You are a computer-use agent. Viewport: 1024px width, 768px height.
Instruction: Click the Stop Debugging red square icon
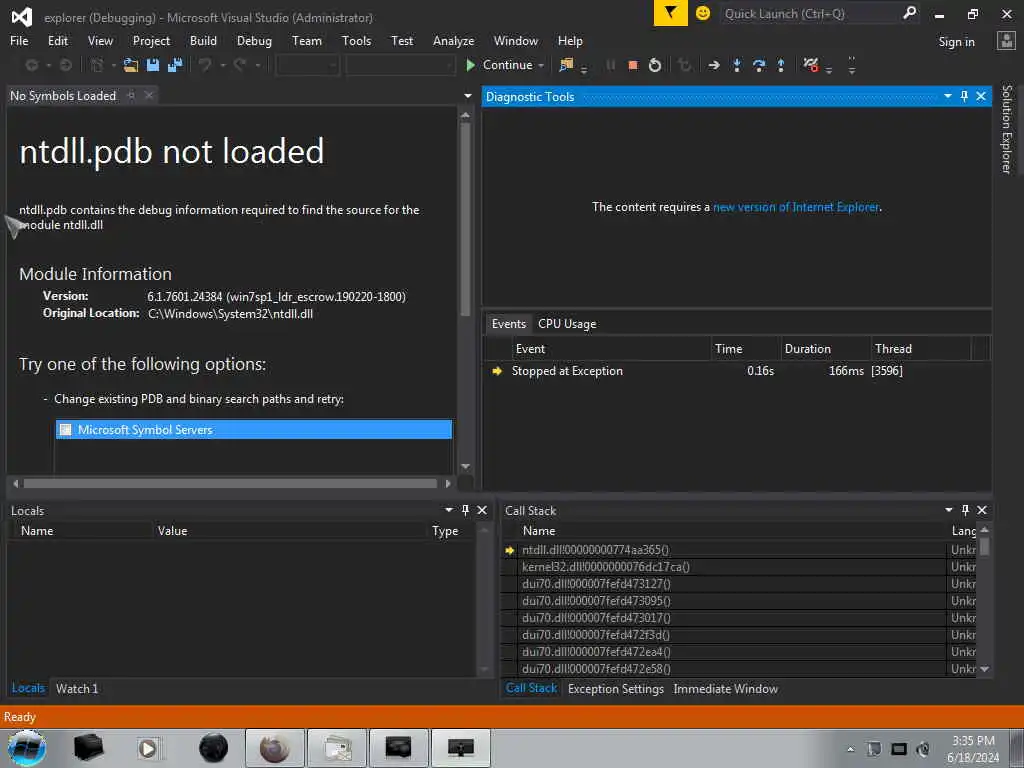tap(632, 65)
